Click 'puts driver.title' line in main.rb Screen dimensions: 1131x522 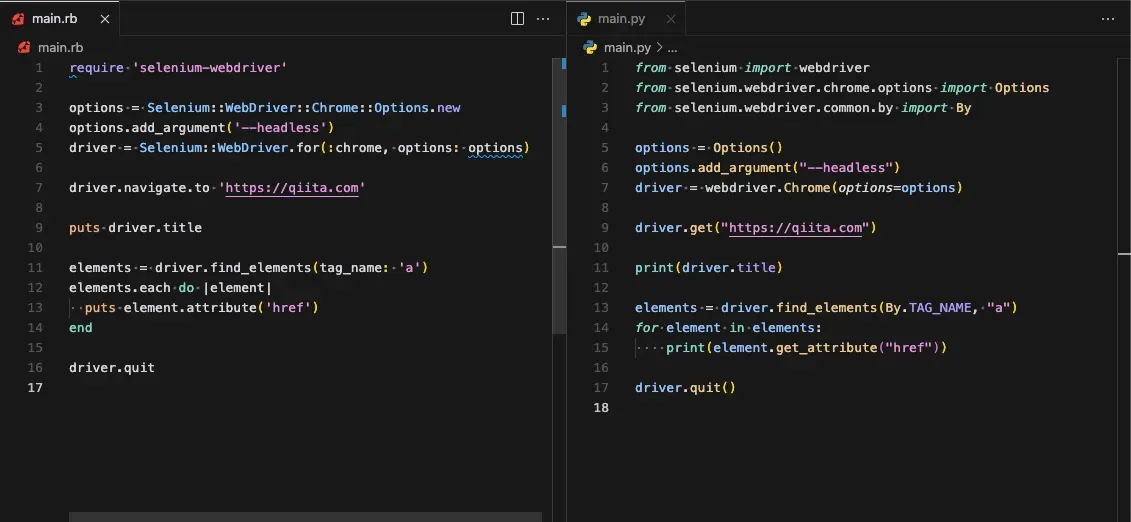(x=136, y=228)
